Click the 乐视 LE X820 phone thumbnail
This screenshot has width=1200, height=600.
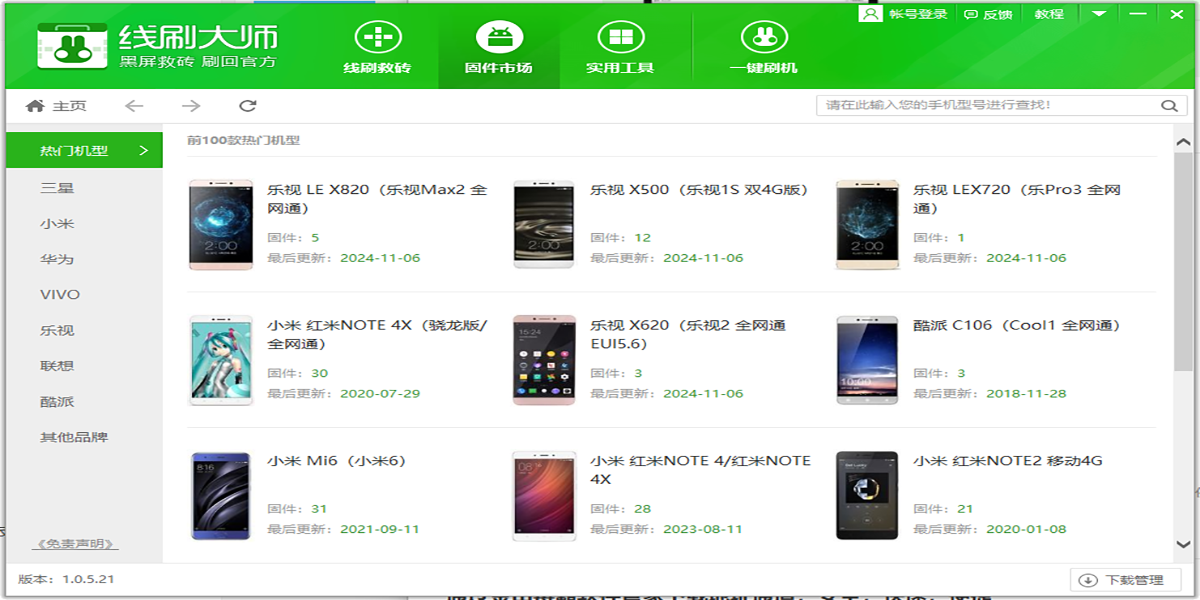221,225
